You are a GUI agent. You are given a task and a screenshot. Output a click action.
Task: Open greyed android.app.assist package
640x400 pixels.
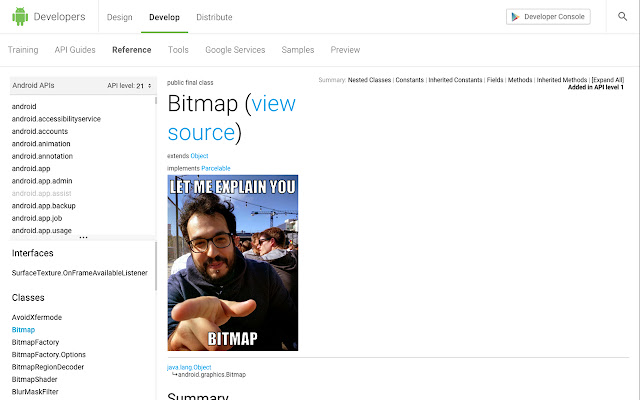point(42,193)
